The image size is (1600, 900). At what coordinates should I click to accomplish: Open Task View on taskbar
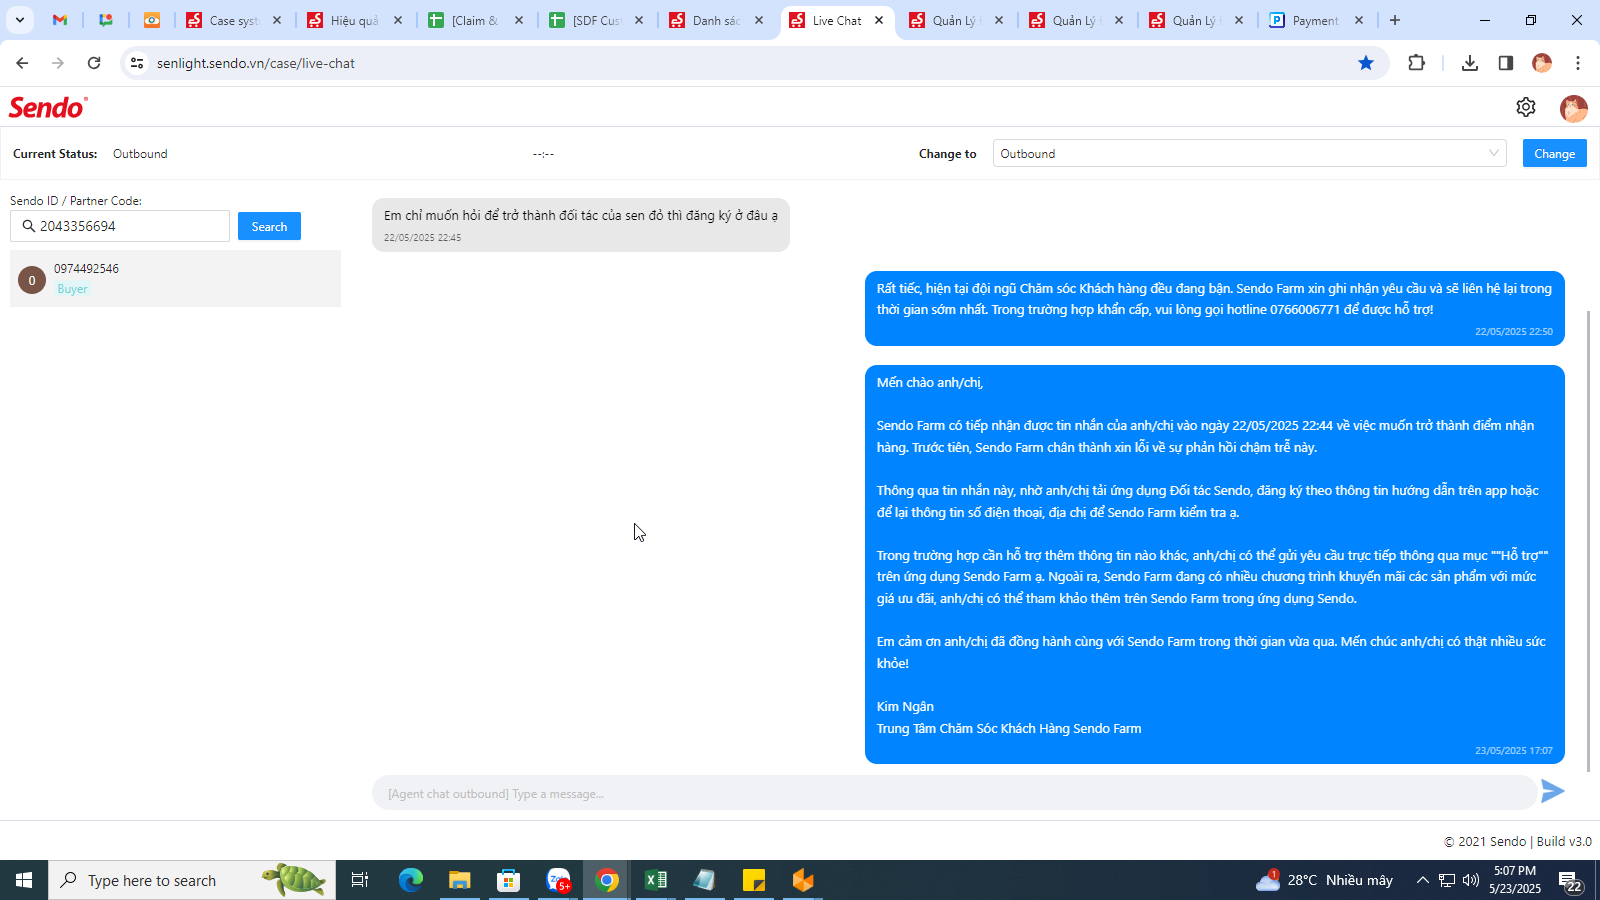pos(360,880)
